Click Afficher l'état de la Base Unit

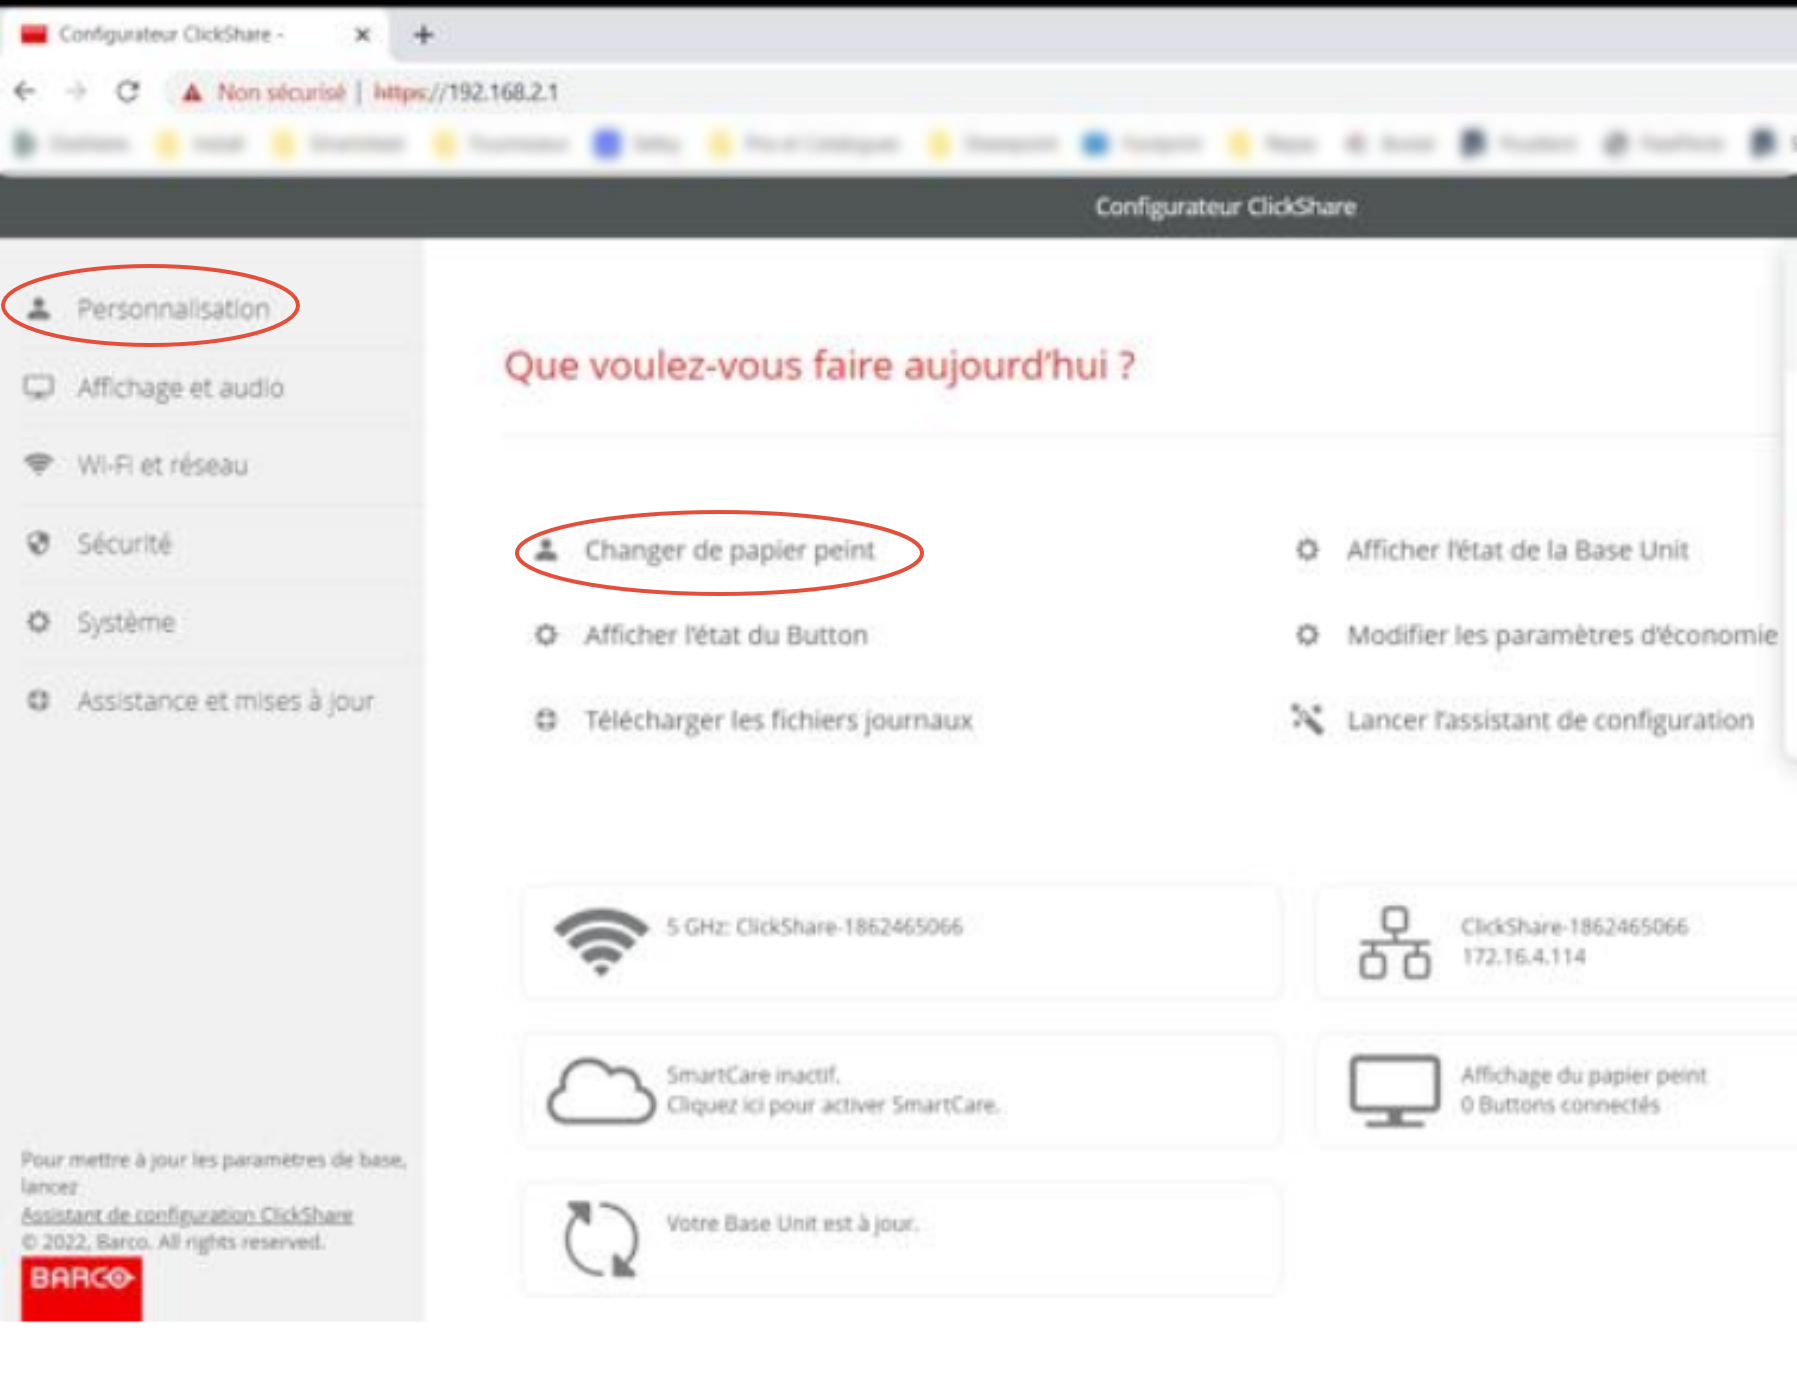click(1517, 550)
